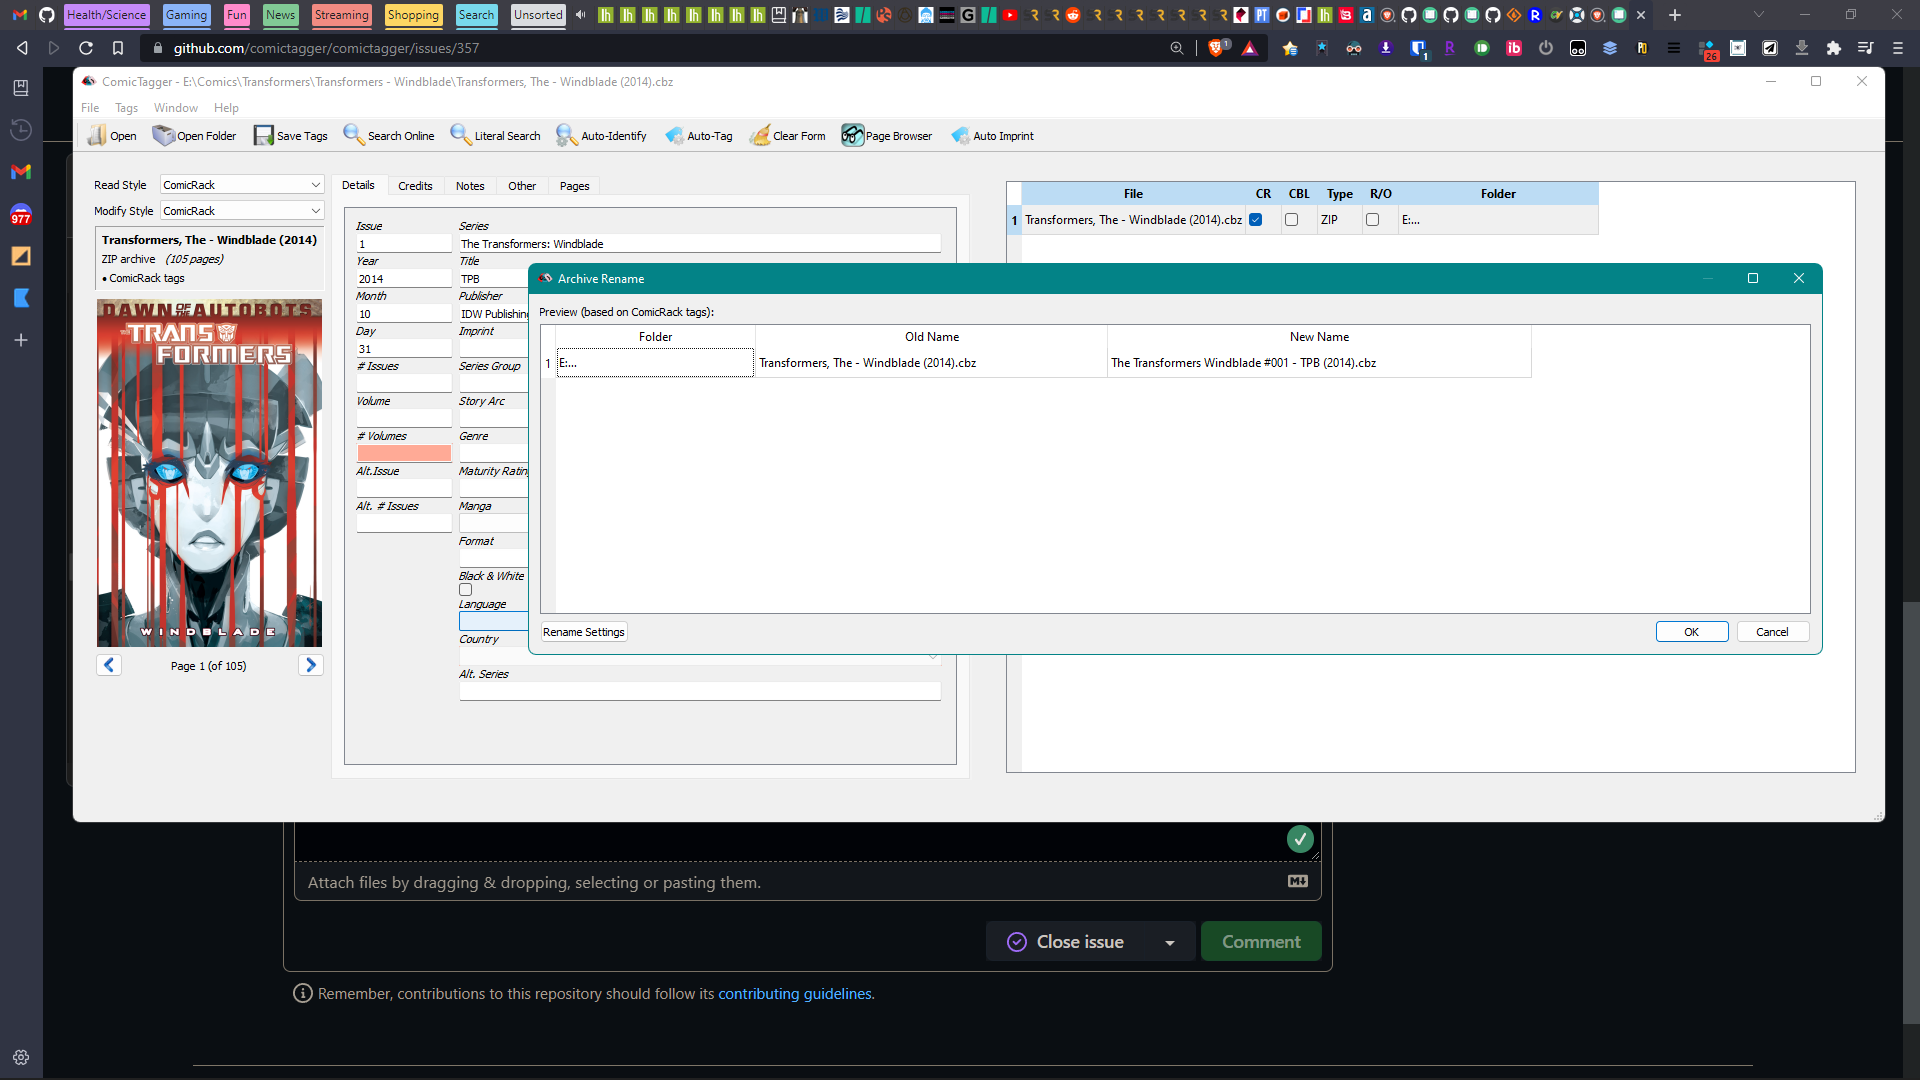This screenshot has height=1080, width=1920.
Task: Toggle the Black & White checkbox
Action: tap(465, 589)
